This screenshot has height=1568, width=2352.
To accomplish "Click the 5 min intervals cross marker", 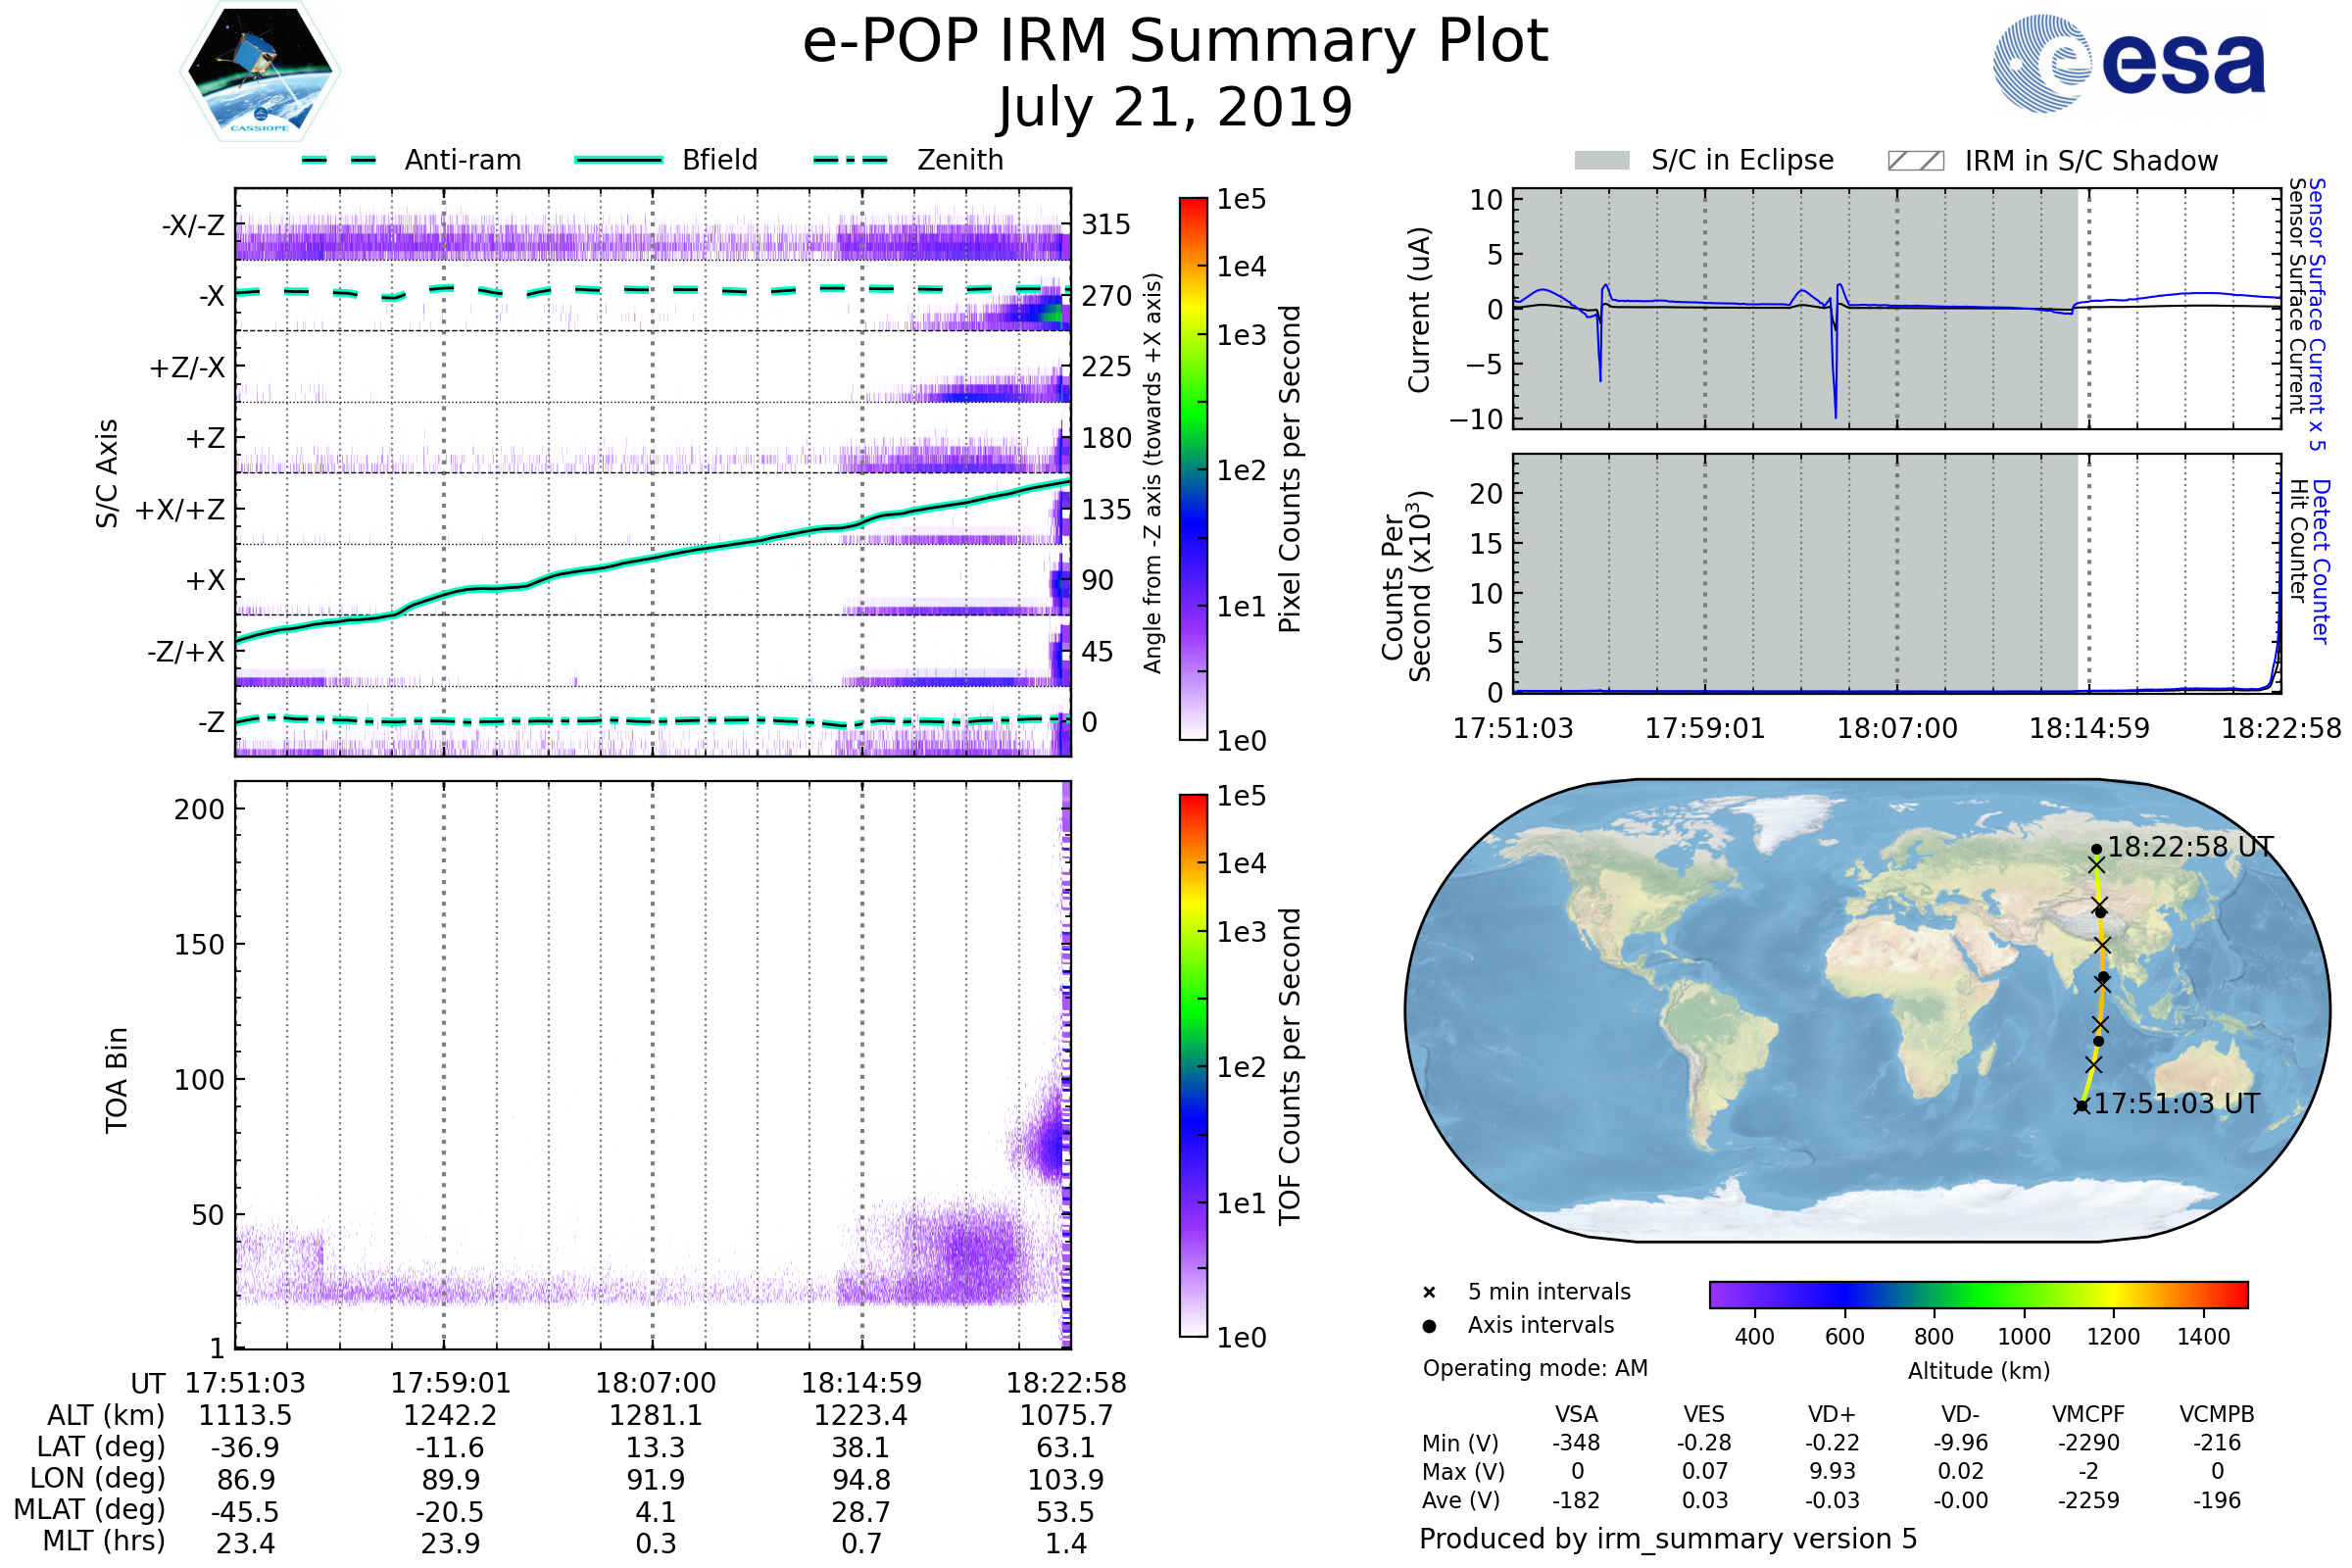I will tap(1429, 1293).
